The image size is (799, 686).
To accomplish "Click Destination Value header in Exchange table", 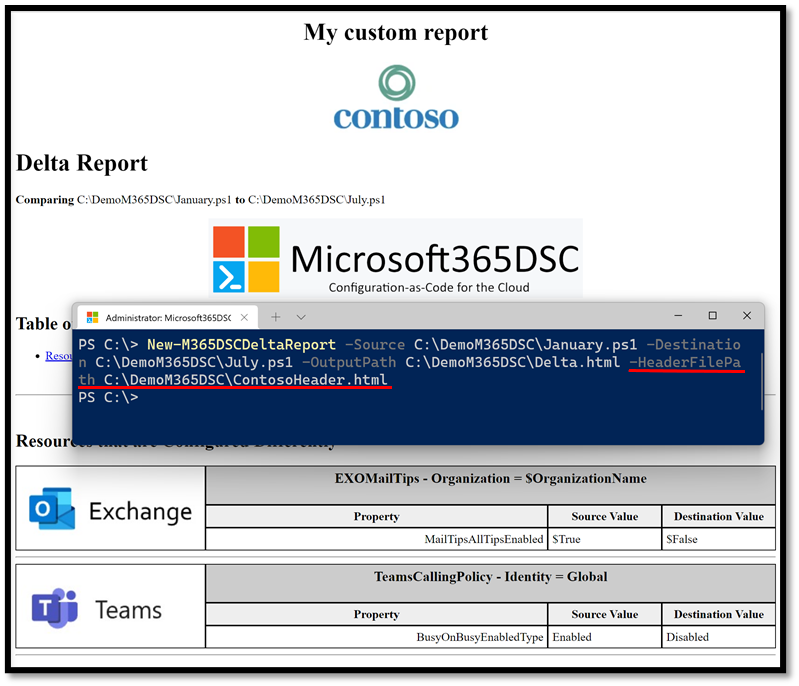I will (x=718, y=516).
